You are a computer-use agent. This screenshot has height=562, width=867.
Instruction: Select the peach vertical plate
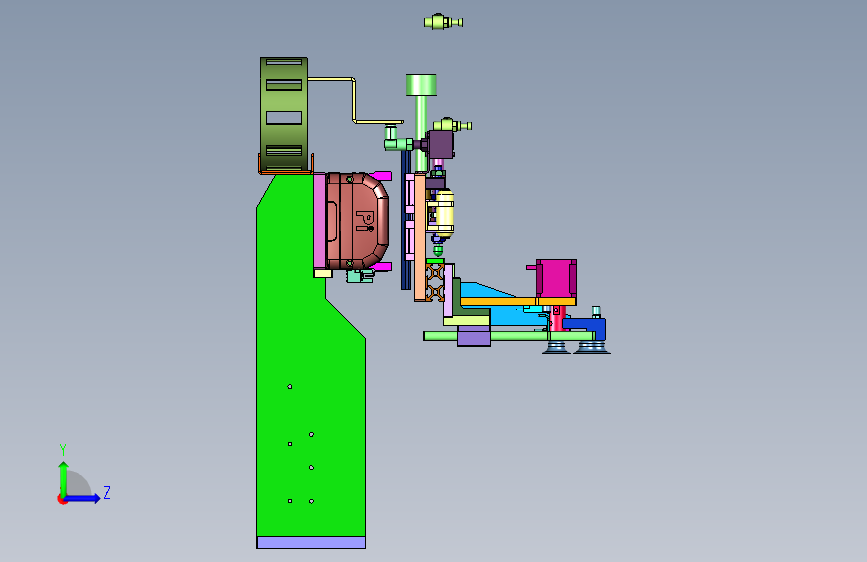420,238
